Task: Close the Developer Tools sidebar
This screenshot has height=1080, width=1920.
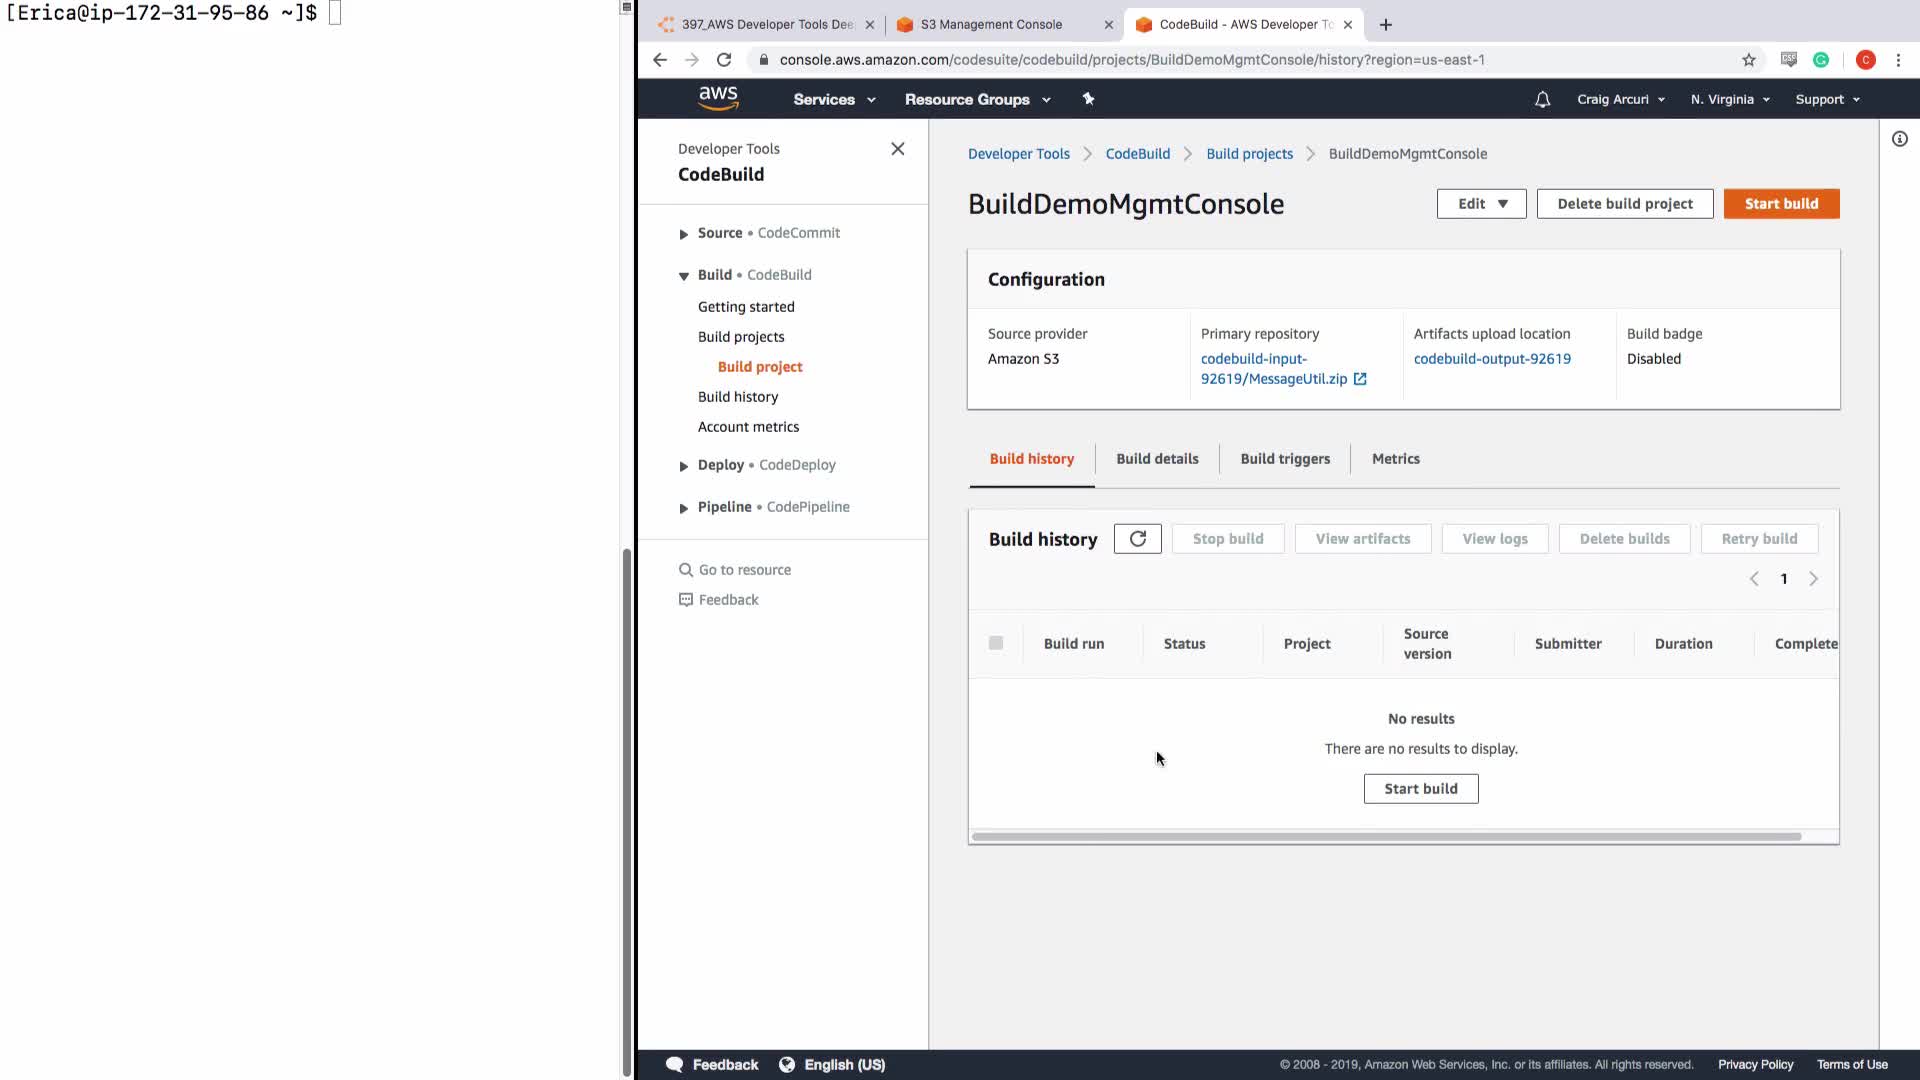Action: [897, 149]
